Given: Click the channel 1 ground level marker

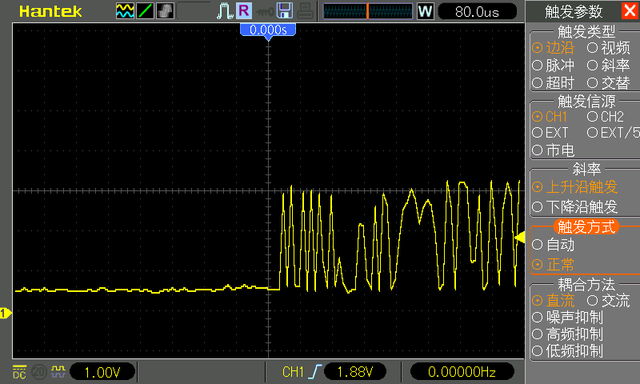Looking at the screenshot, I should 6,313.
